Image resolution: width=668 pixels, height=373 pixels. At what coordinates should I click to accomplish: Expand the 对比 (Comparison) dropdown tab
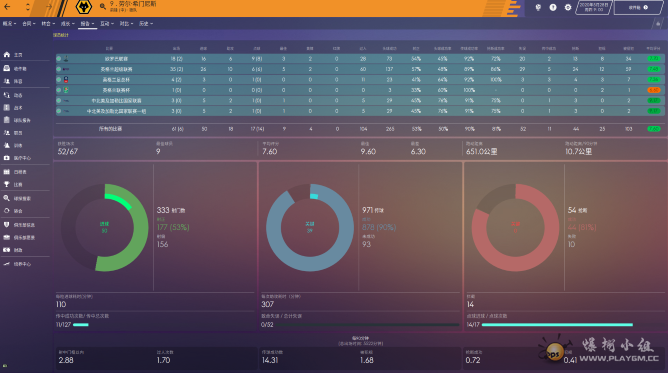(127, 24)
